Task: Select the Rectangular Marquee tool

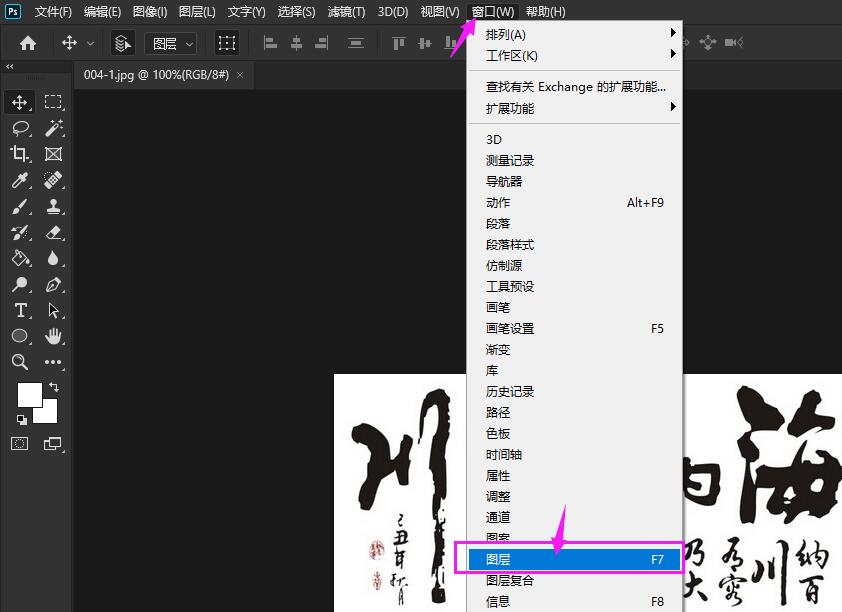Action: 53,102
